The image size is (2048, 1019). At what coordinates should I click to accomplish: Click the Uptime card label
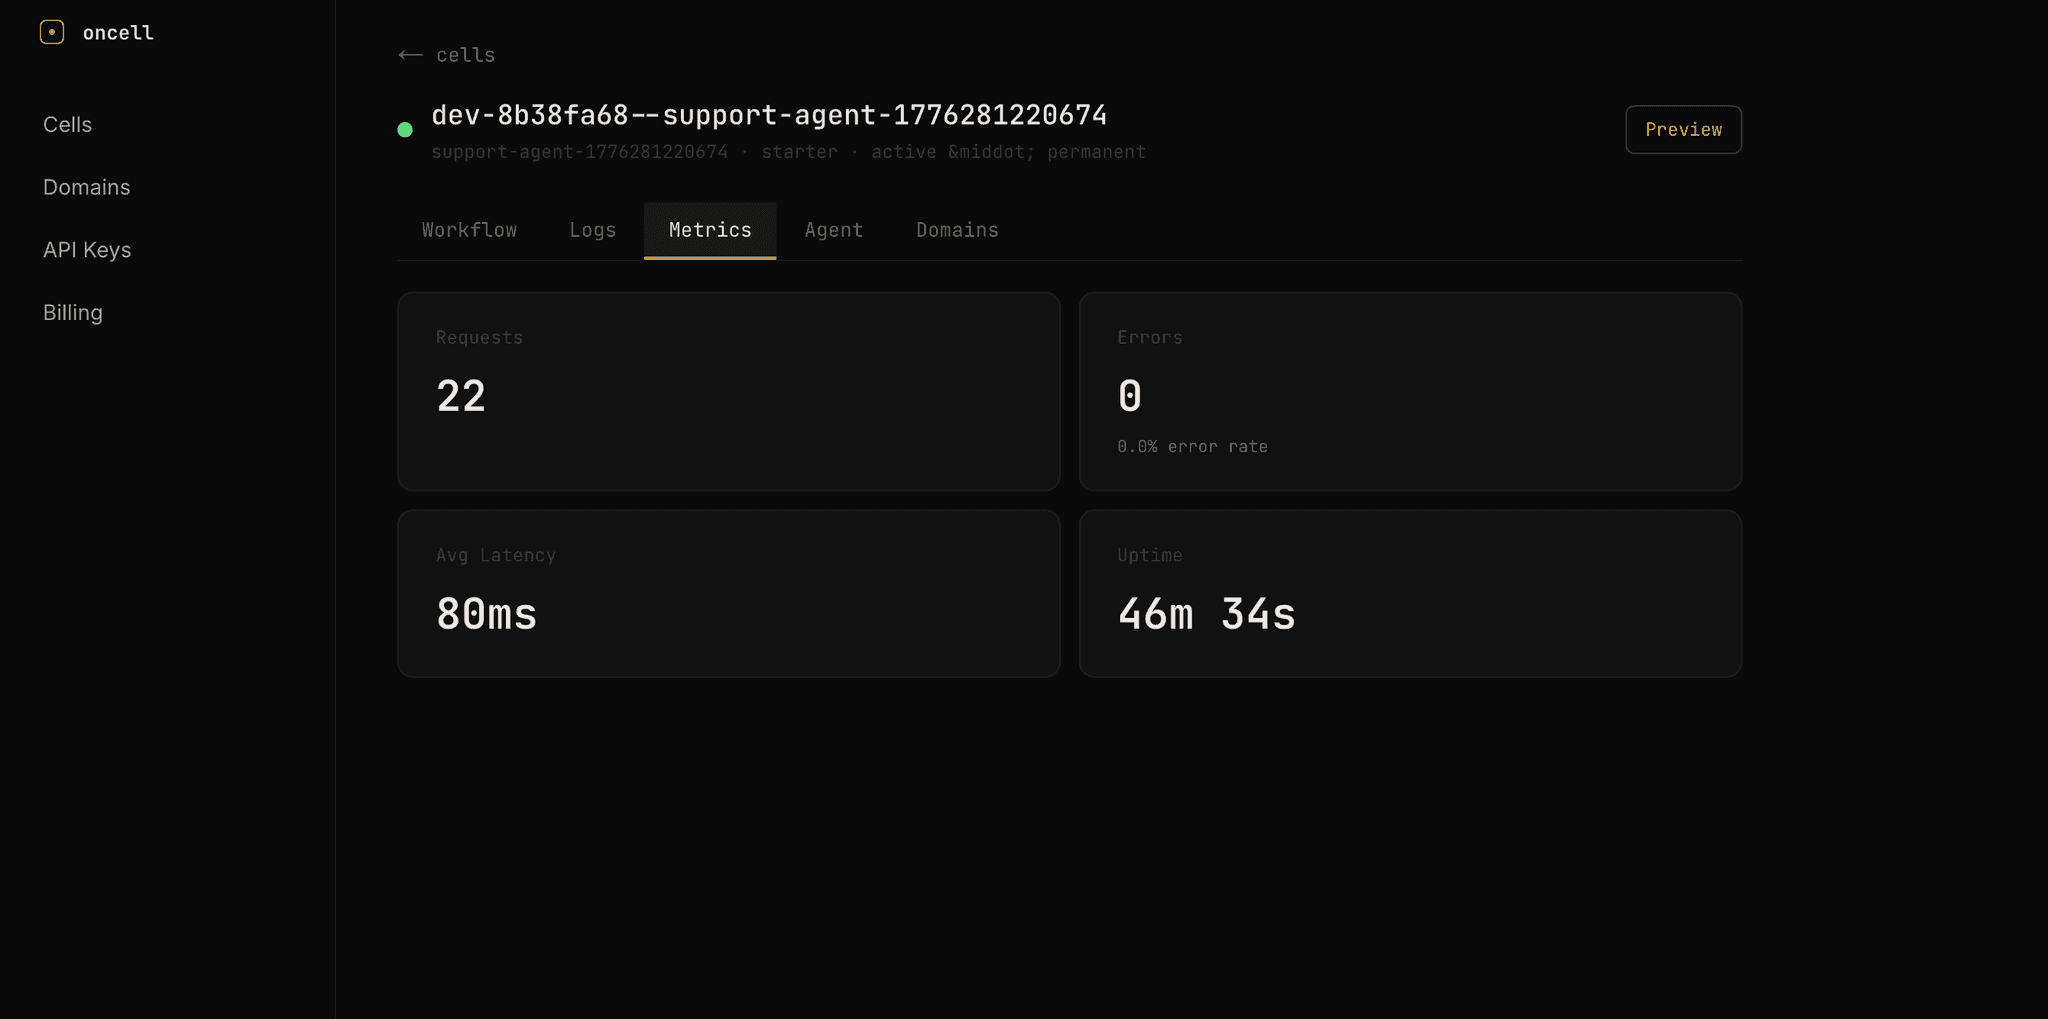point(1150,556)
